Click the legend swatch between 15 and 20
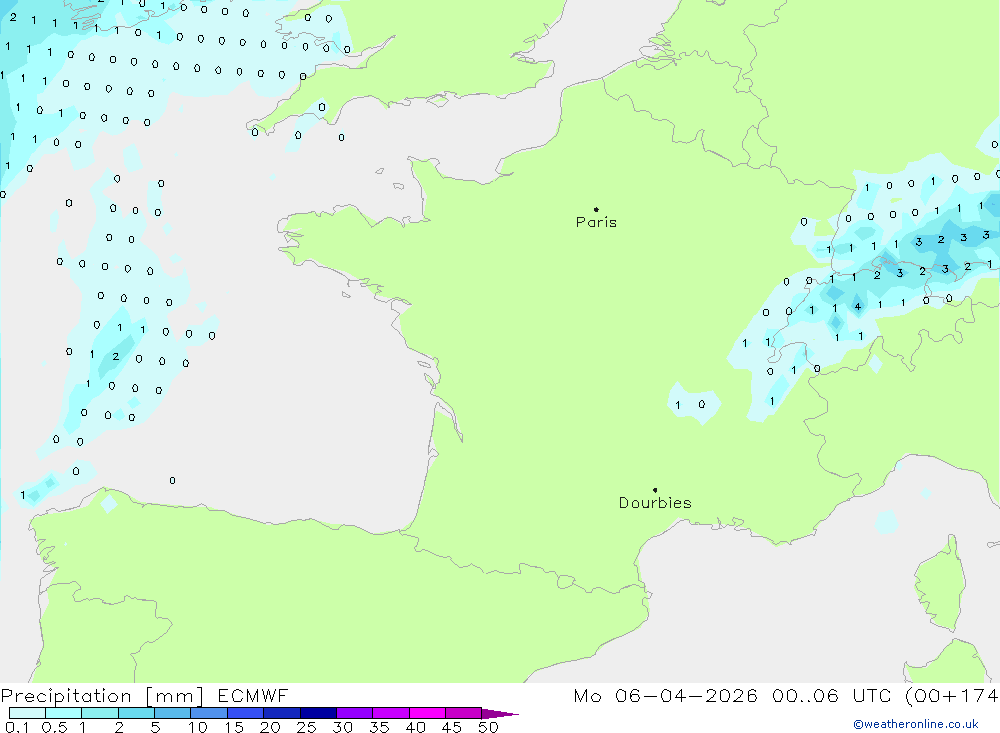 pyautogui.click(x=246, y=713)
